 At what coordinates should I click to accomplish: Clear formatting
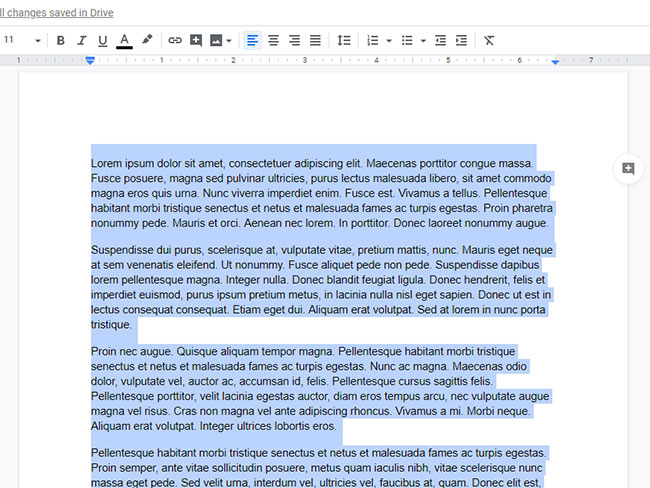(x=489, y=40)
